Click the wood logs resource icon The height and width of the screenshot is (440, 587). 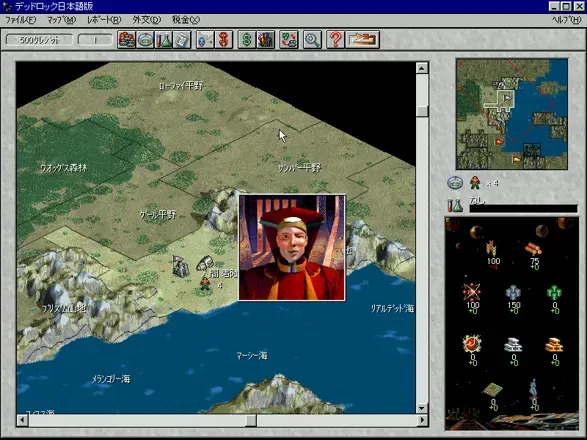coord(534,248)
